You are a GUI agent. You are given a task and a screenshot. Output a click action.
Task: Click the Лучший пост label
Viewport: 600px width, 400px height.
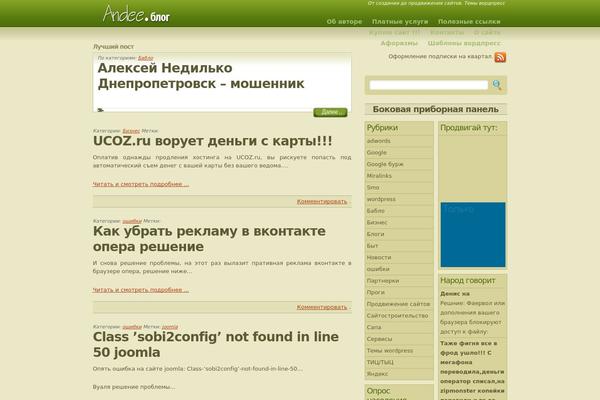113,47
